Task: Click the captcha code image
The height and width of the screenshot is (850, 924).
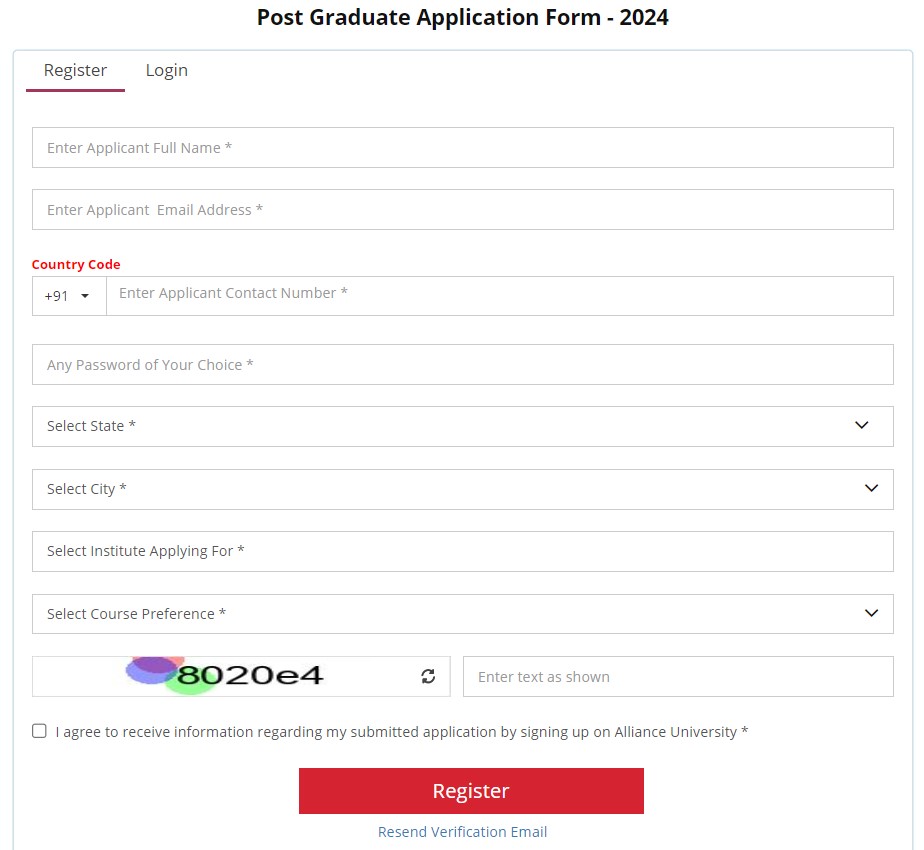Action: pyautogui.click(x=226, y=675)
